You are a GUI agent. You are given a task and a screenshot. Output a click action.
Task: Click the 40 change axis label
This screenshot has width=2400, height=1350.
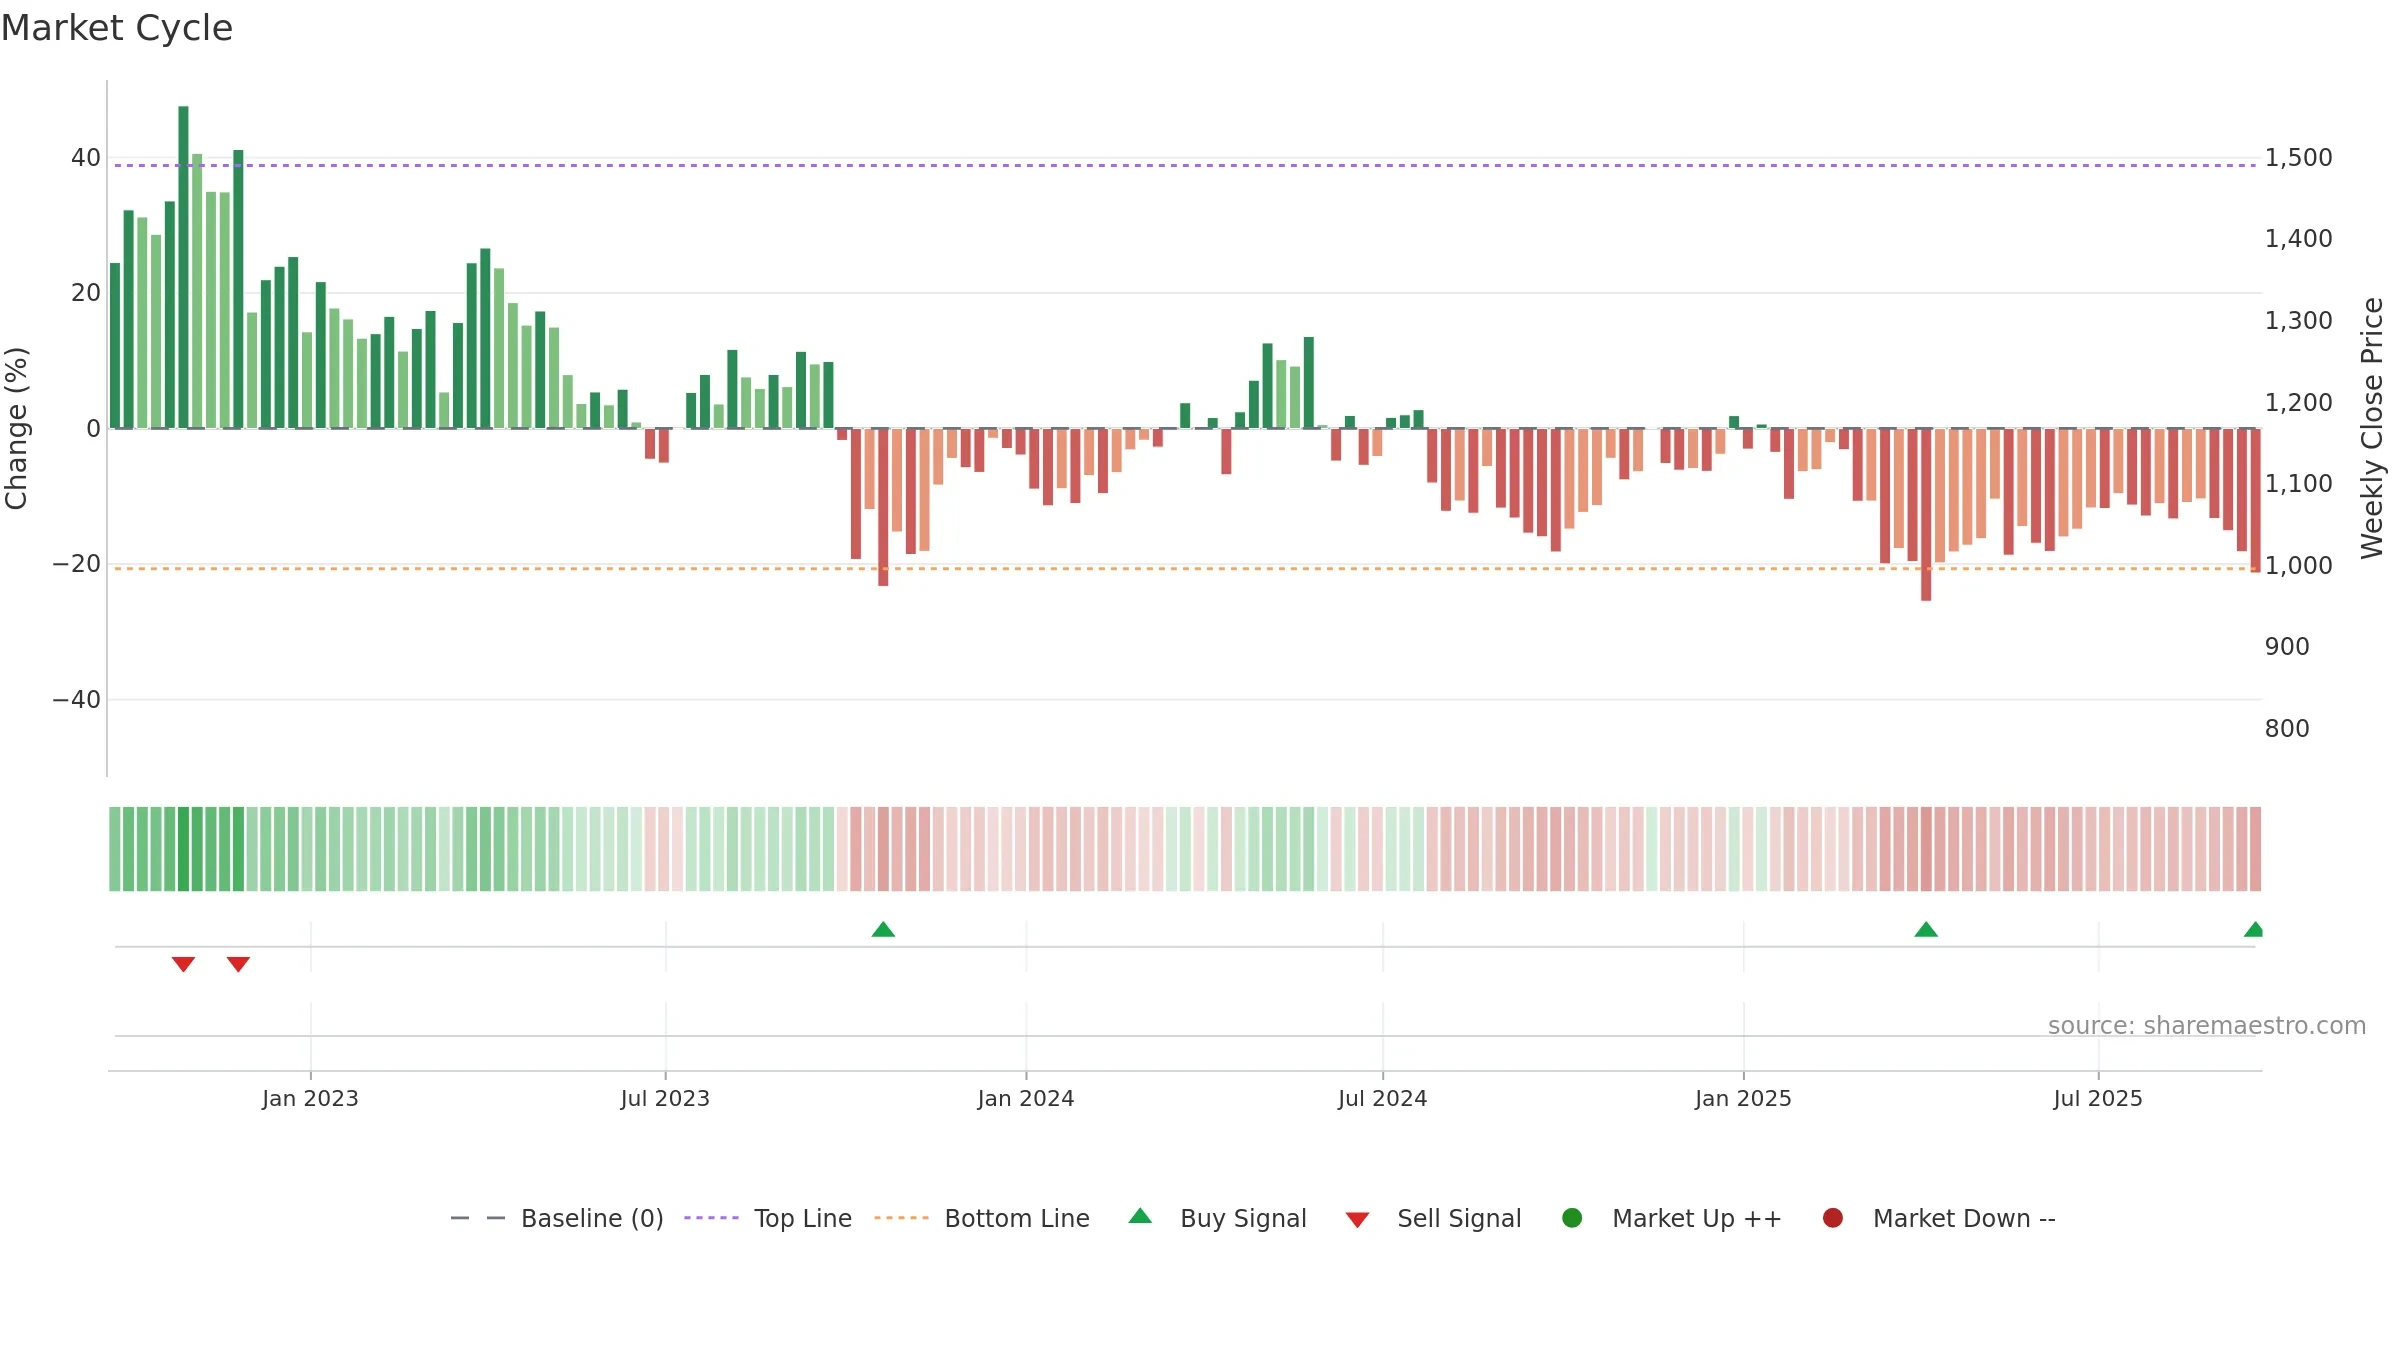click(x=86, y=157)
